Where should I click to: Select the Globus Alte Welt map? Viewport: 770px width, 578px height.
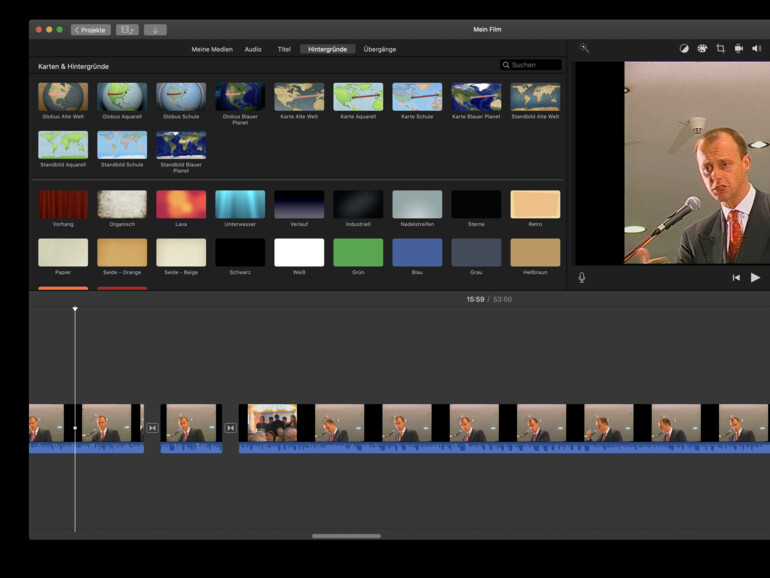[63, 97]
